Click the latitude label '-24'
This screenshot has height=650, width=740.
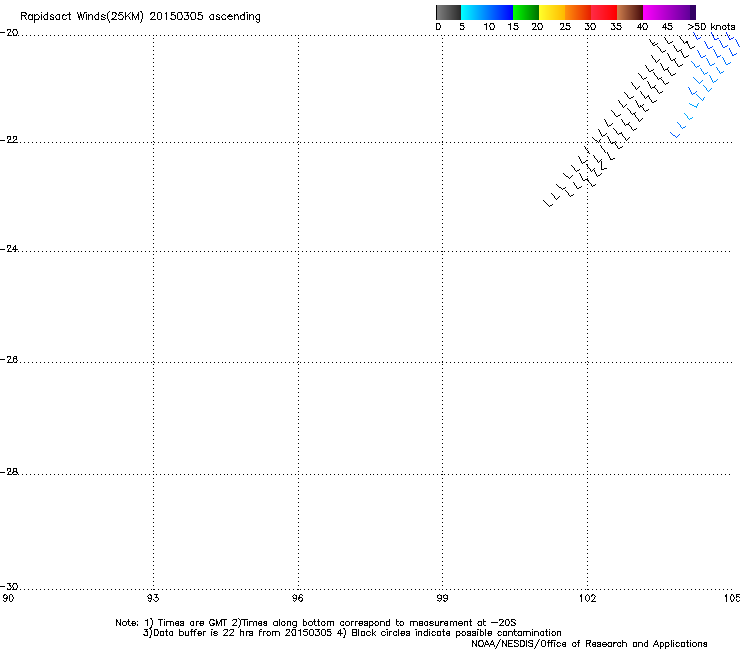pos(9,248)
